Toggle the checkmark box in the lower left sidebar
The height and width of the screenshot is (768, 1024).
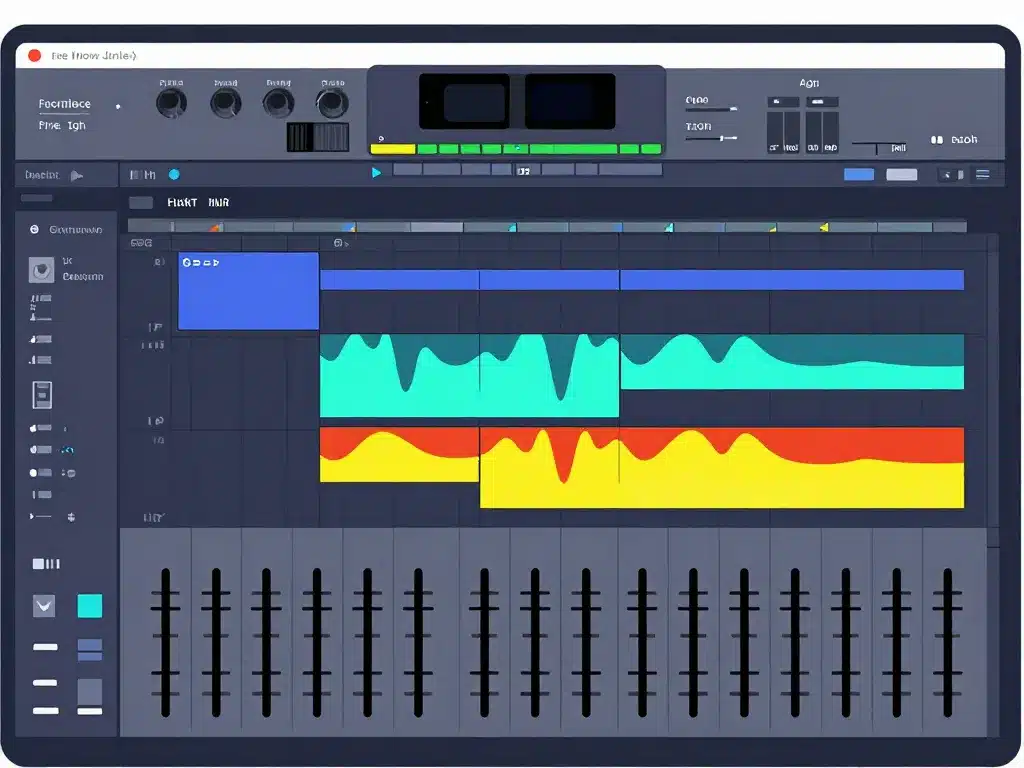pos(44,606)
